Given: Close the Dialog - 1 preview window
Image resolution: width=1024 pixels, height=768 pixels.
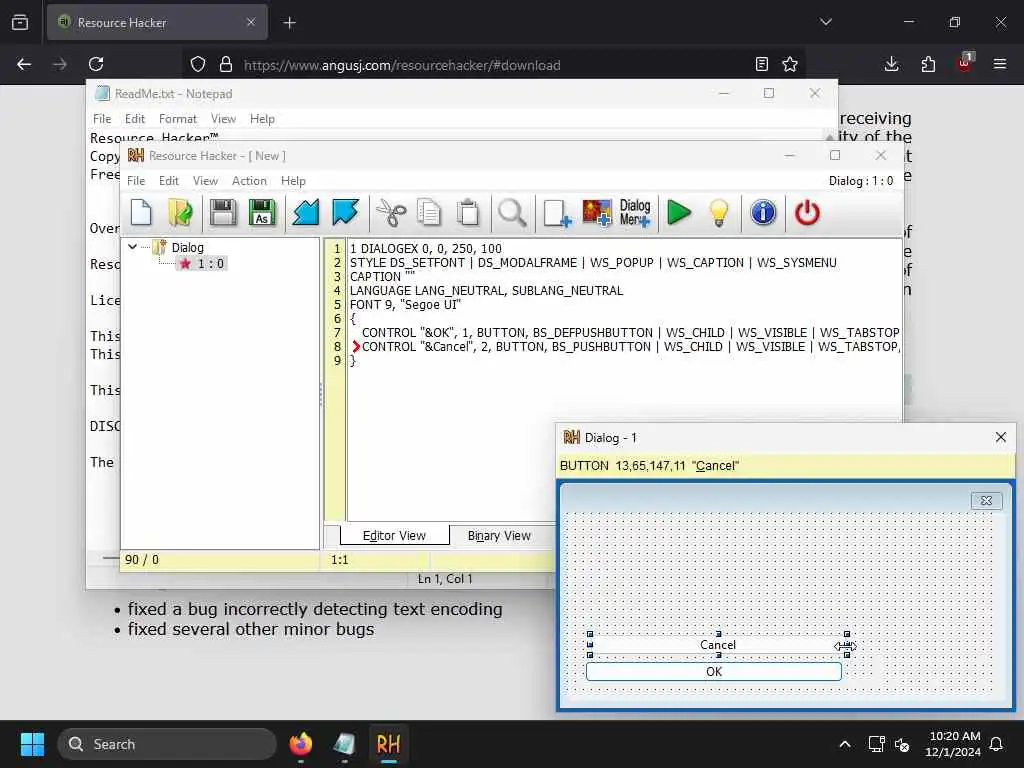Looking at the screenshot, I should click(1000, 437).
